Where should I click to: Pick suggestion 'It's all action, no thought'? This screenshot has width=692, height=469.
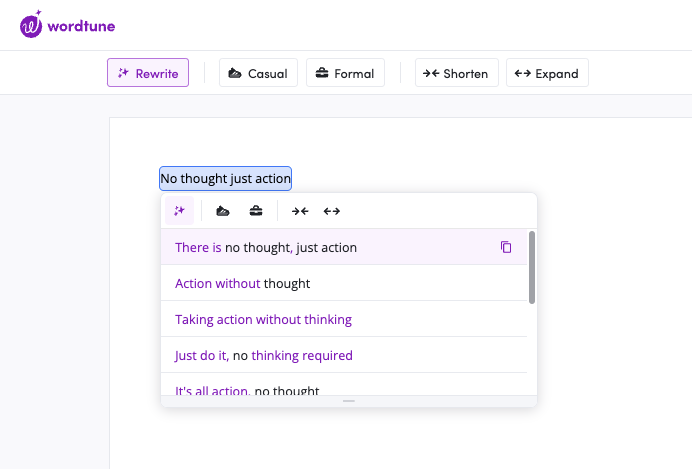tap(344, 384)
